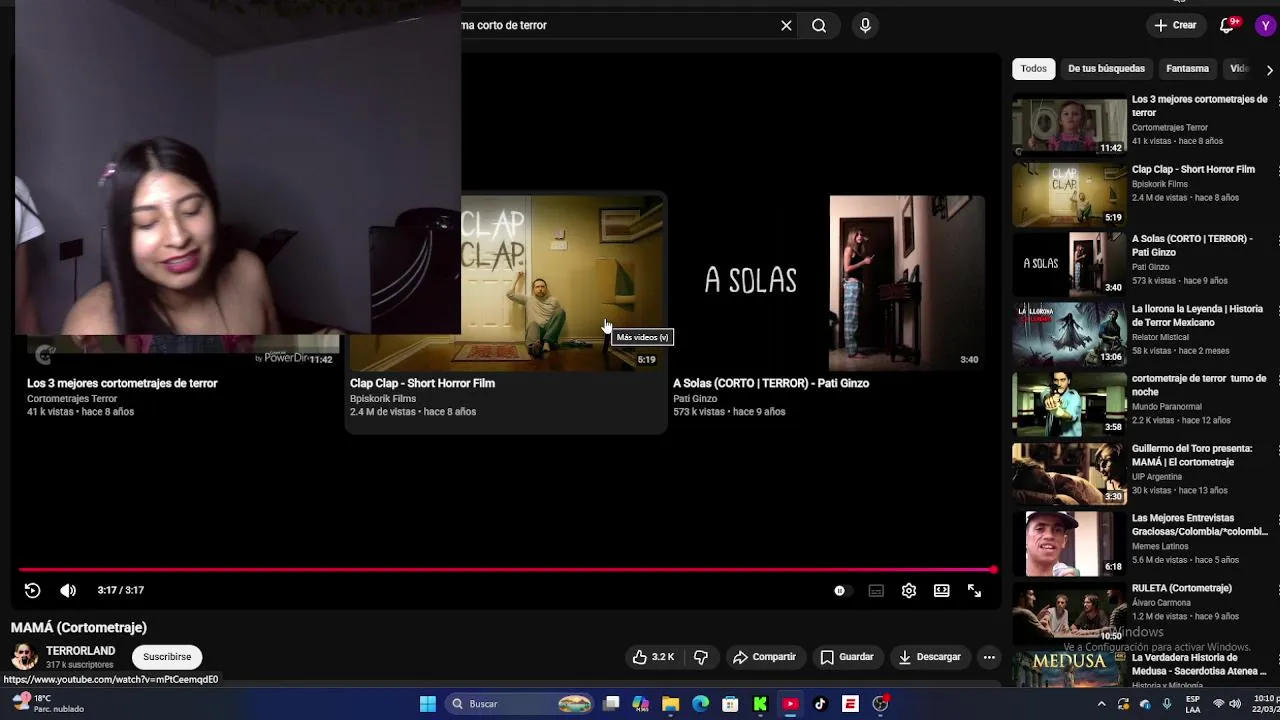Open the OBS Studio taskbar icon
The width and height of the screenshot is (1280, 720).
pos(881,704)
